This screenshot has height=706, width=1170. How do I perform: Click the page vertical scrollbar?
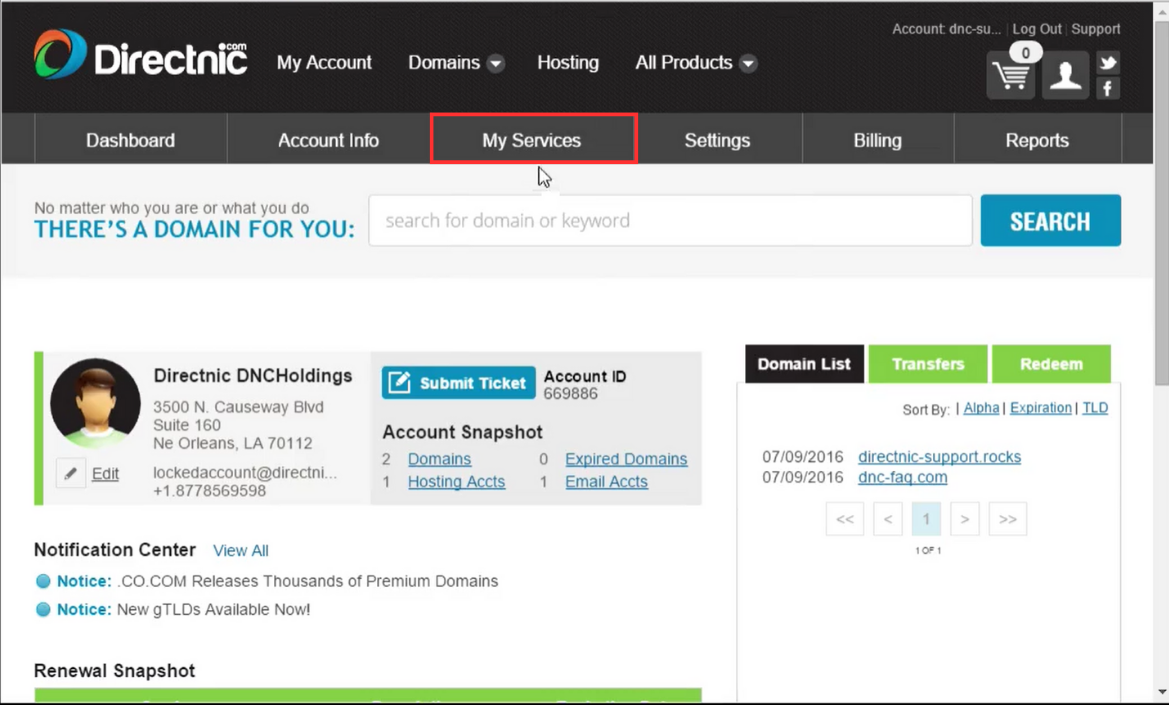point(1161,202)
